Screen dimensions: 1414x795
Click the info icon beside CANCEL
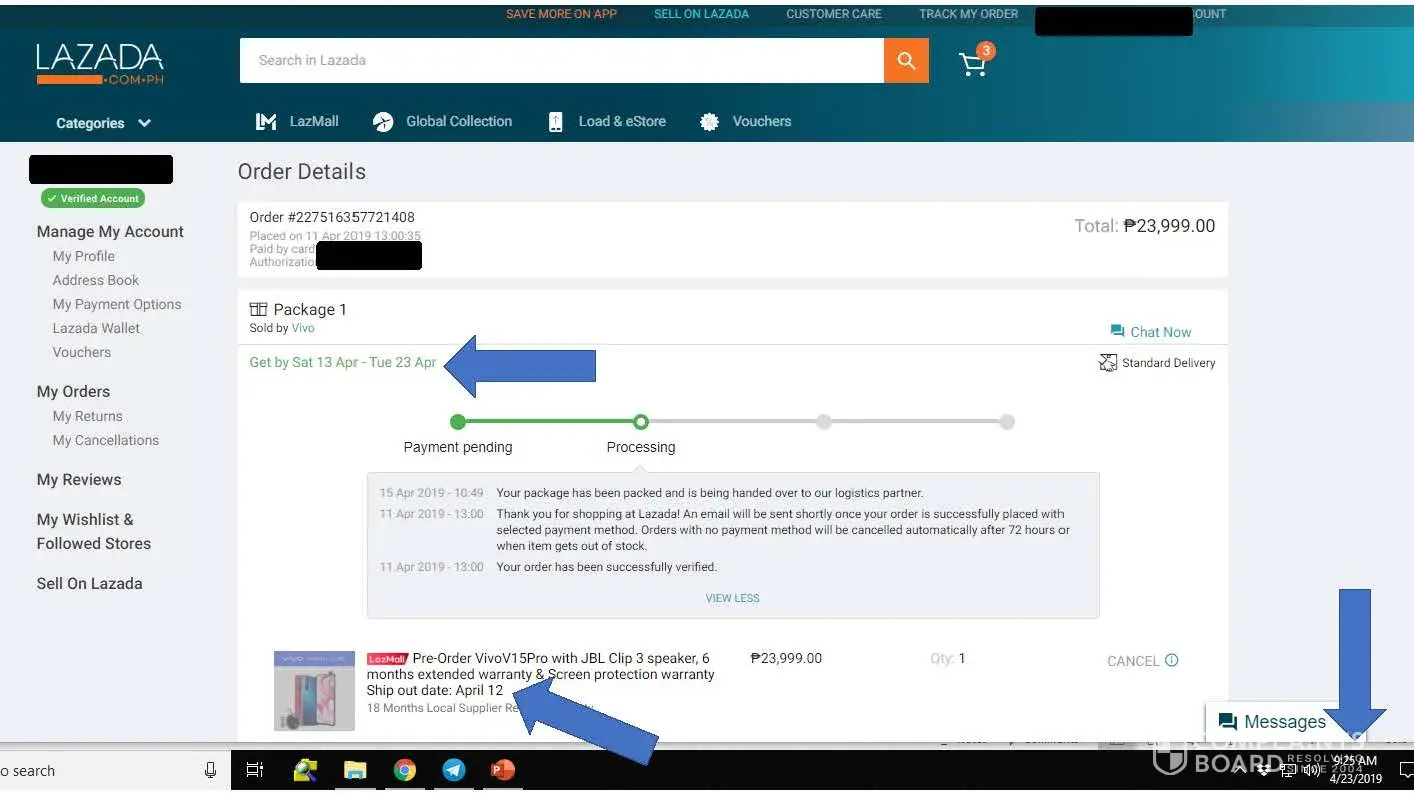(1172, 660)
